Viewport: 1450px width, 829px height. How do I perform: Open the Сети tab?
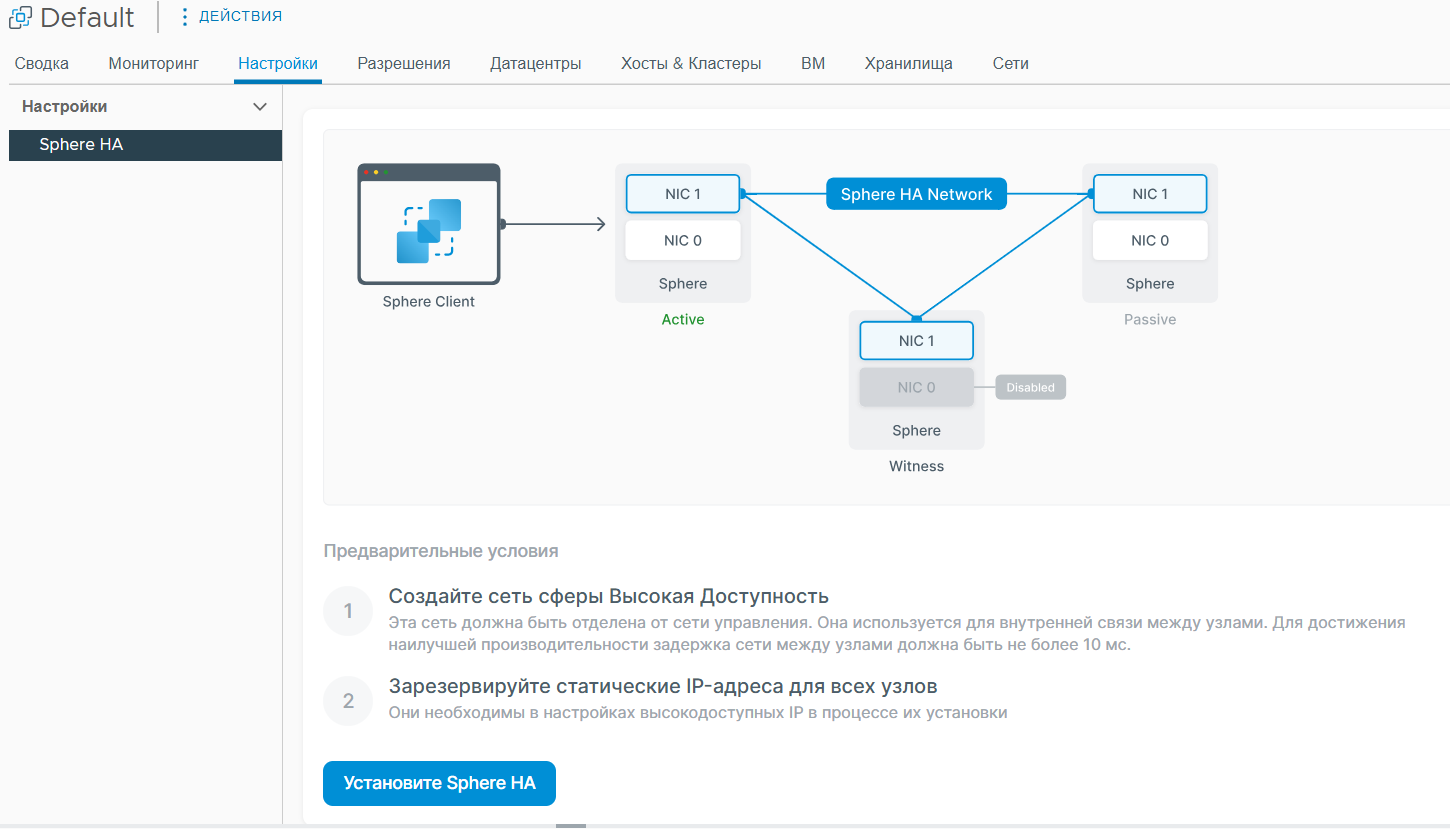(1011, 63)
